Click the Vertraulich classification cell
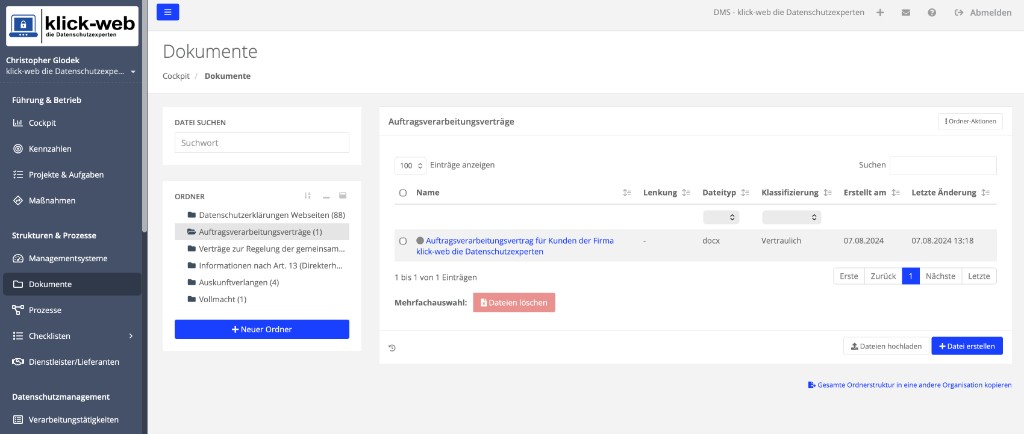This screenshot has width=1024, height=434. (781, 241)
